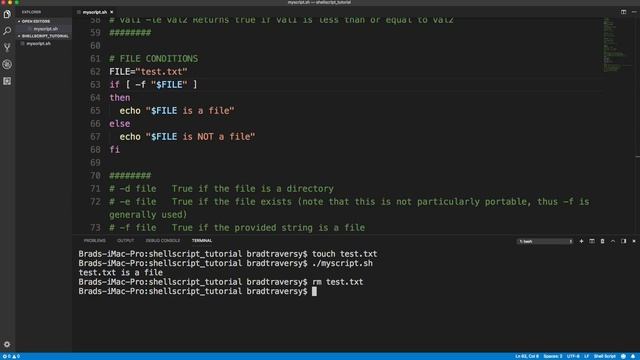This screenshot has width=640, height=360.
Task: Change file encoding via UTF-8
Action: click(573, 356)
